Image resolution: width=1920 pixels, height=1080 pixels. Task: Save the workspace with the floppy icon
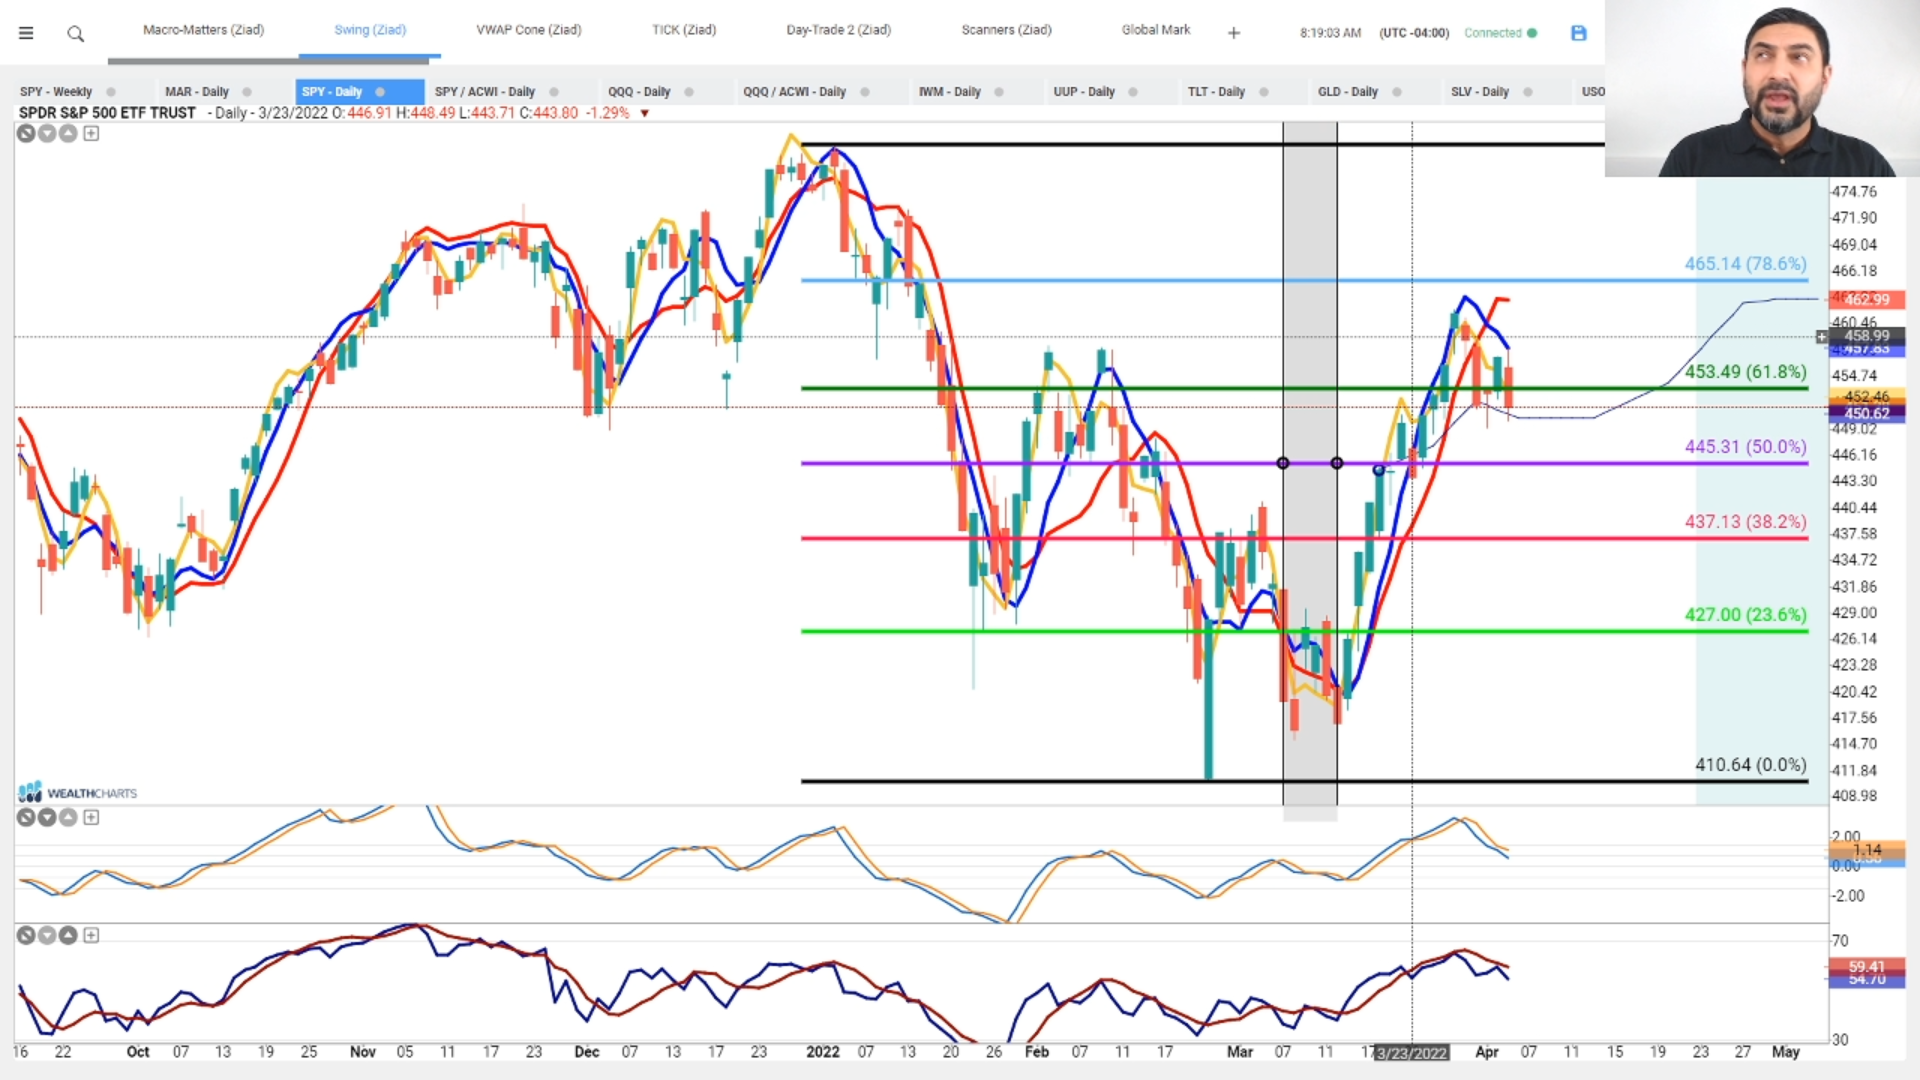[x=1579, y=33]
